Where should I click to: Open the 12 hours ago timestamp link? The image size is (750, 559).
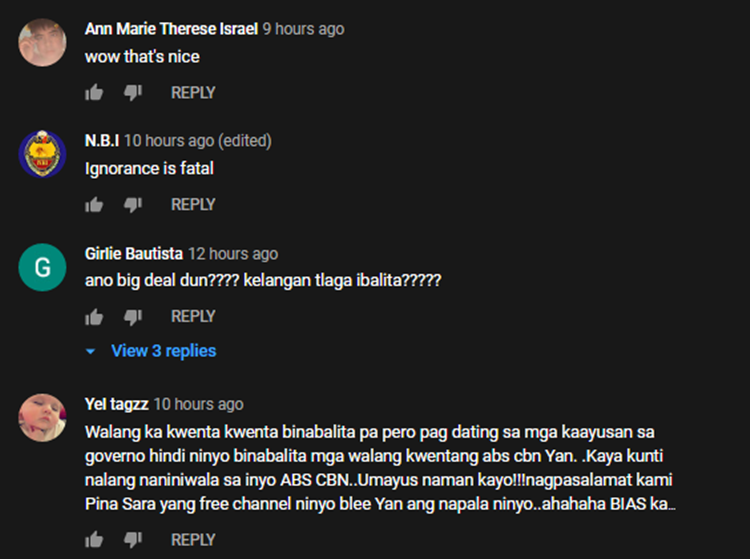pyautogui.click(x=233, y=253)
